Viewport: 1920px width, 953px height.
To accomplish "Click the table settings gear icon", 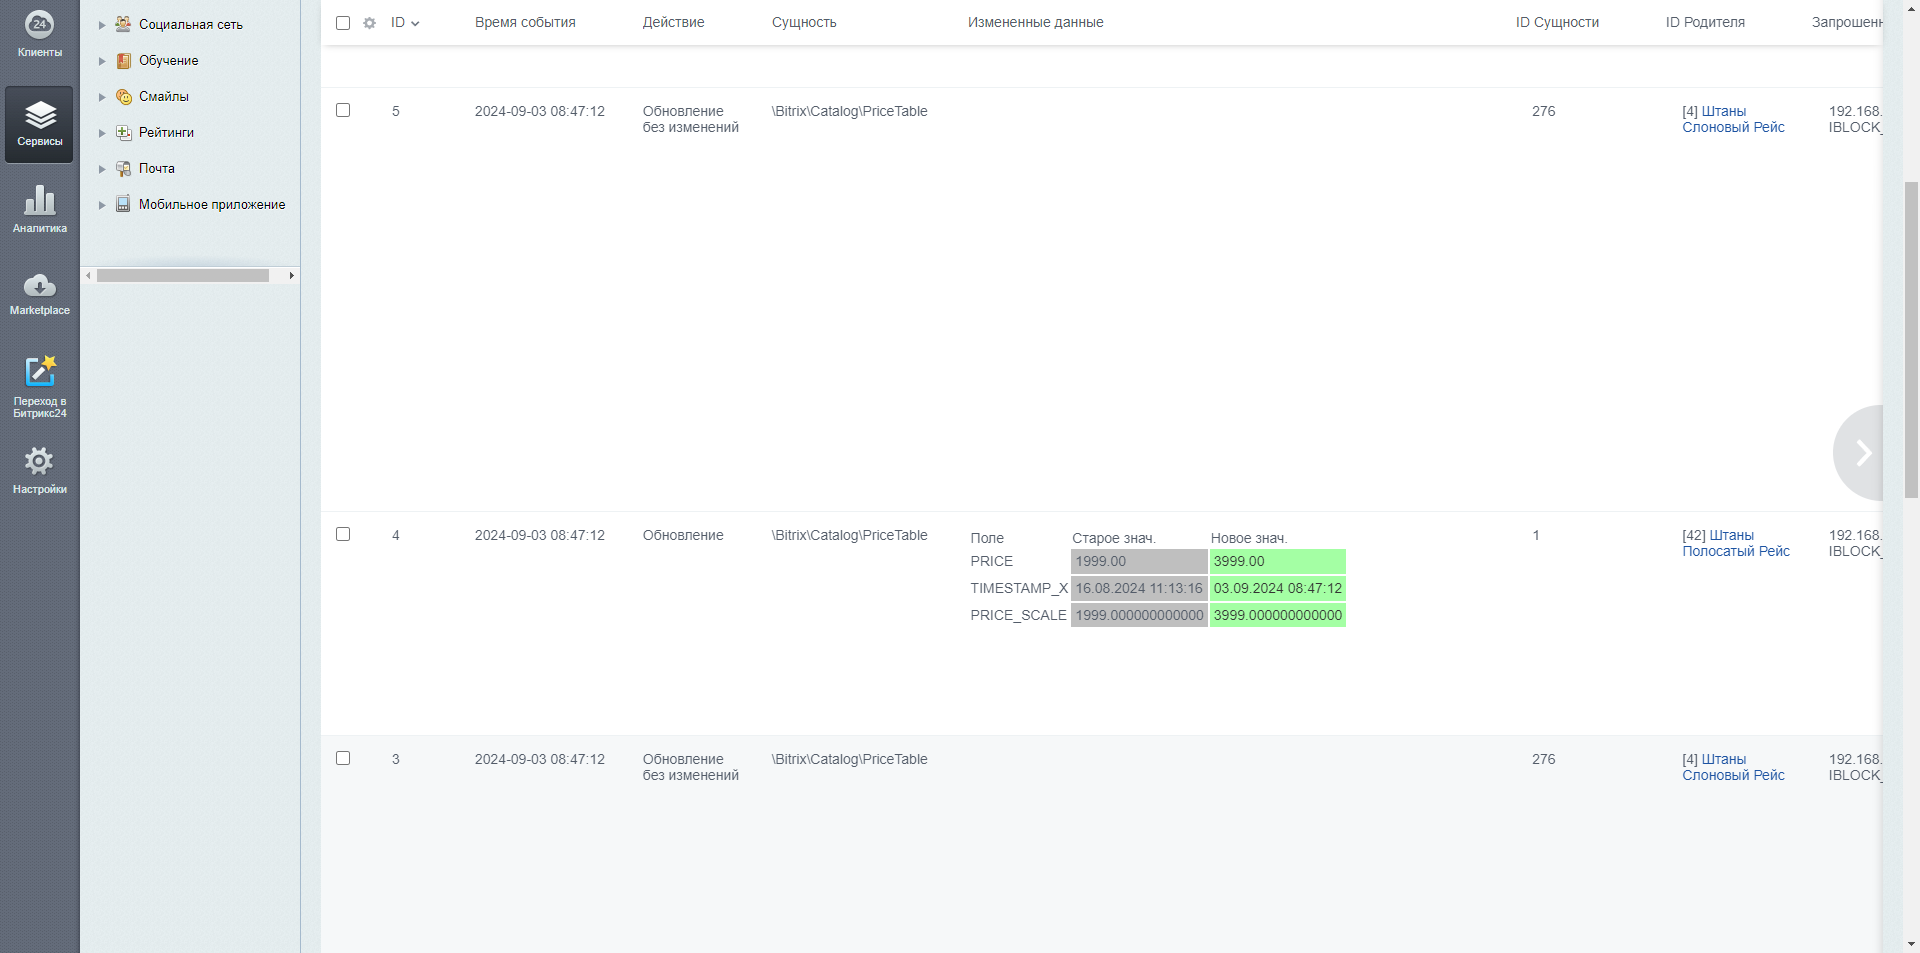I will pos(369,23).
